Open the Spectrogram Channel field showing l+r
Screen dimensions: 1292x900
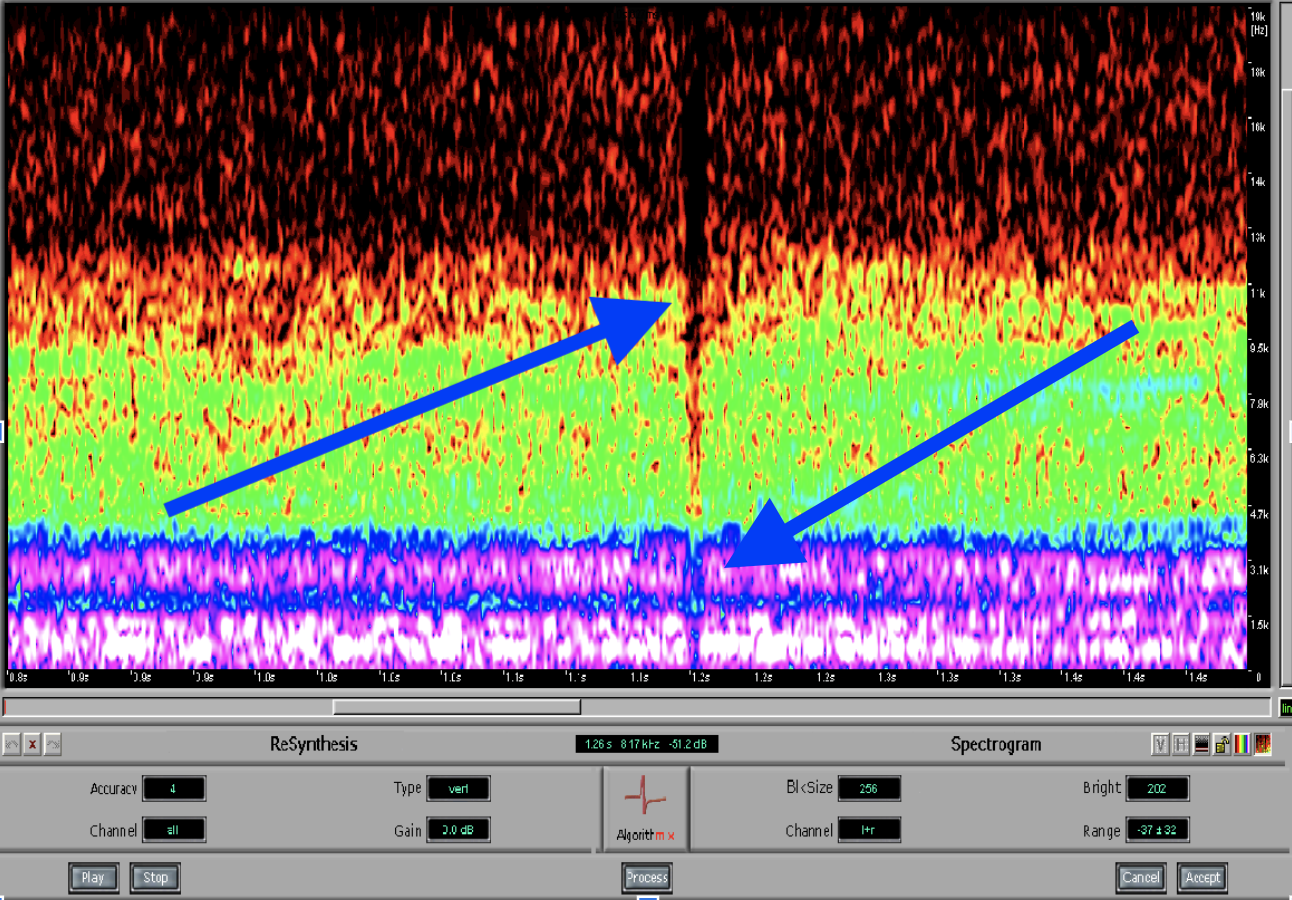click(869, 830)
